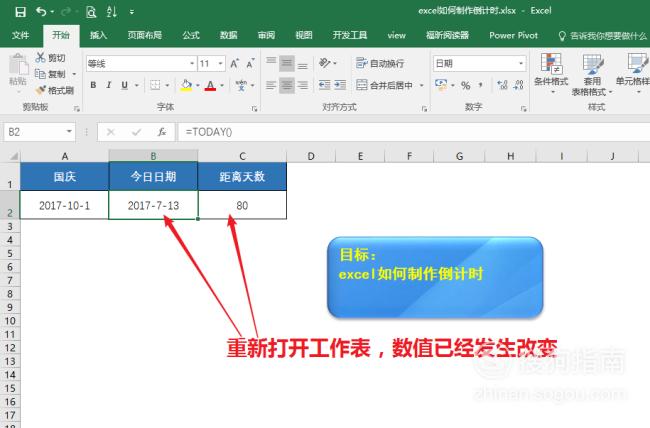Toggle Underline formatting
Screen dimensions: 650x428
[x=124, y=85]
